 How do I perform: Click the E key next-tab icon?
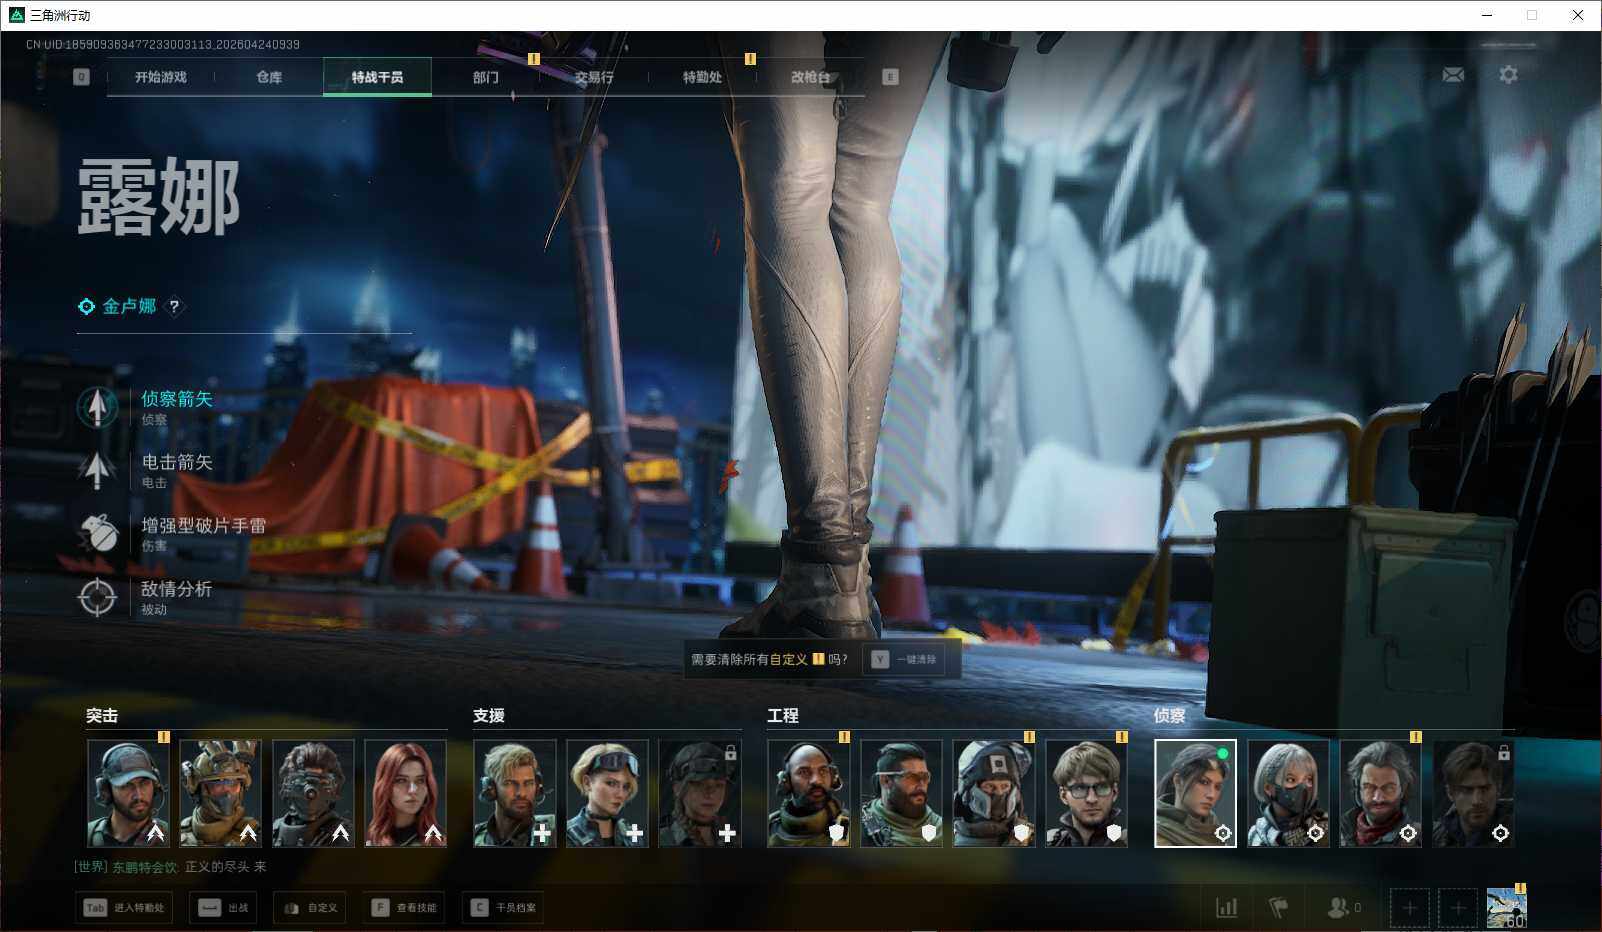click(890, 77)
